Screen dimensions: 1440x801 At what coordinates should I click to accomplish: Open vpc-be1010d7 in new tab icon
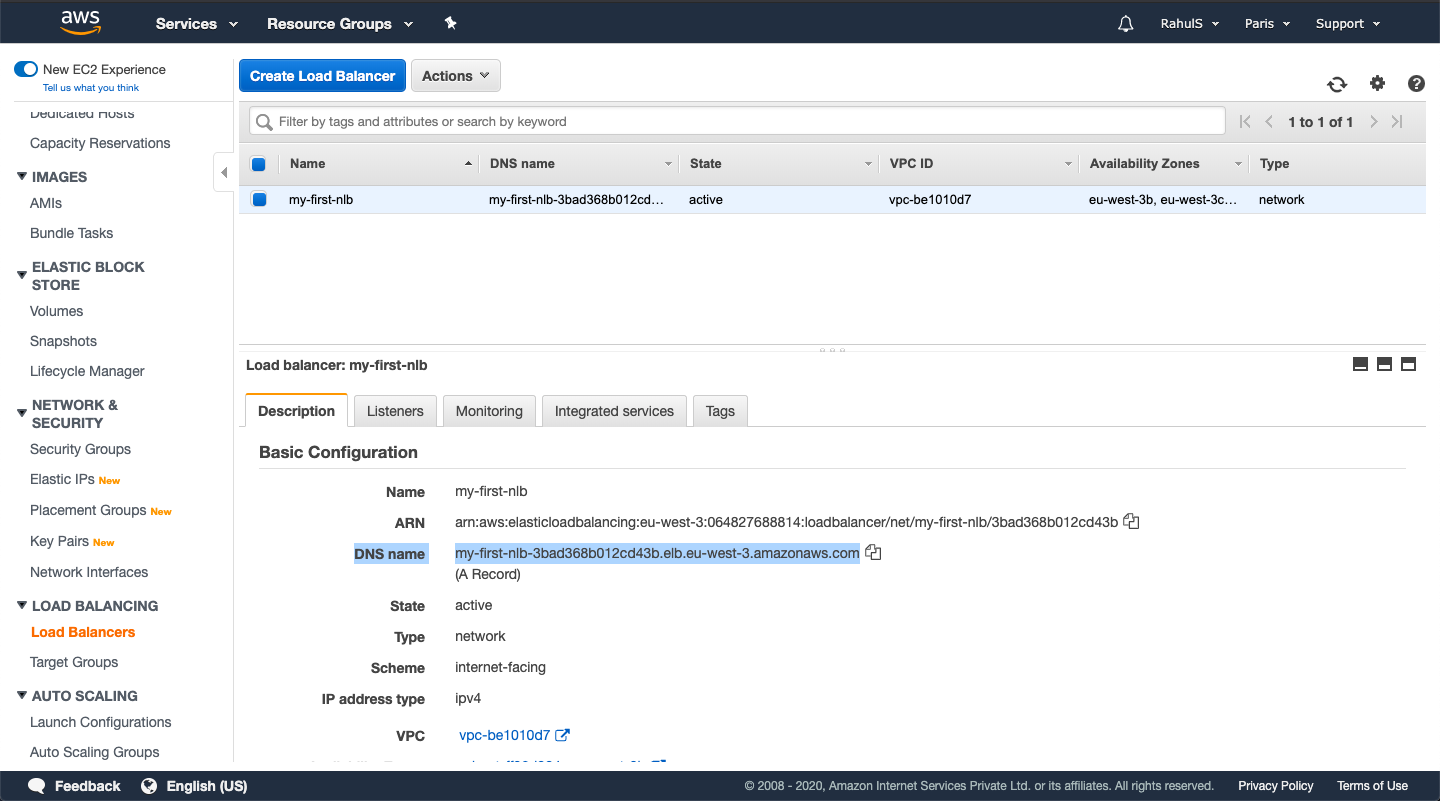pyautogui.click(x=561, y=735)
